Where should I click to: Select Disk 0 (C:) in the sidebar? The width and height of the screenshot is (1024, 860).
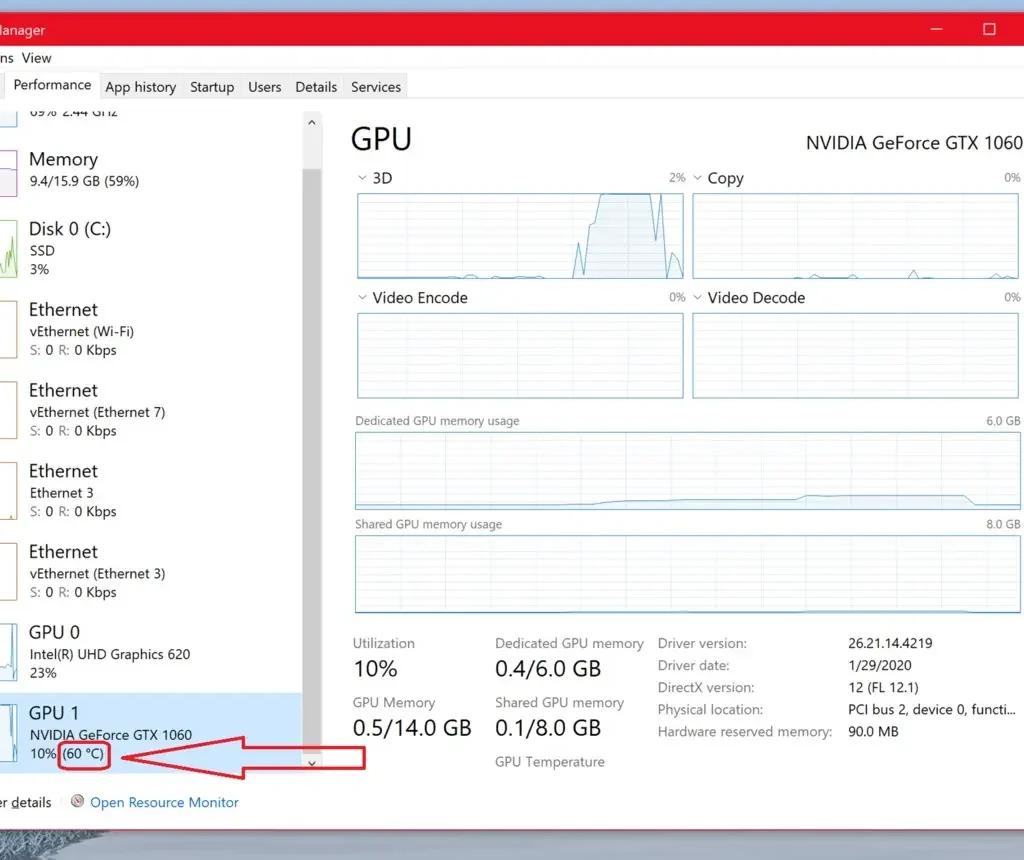[x=70, y=250]
